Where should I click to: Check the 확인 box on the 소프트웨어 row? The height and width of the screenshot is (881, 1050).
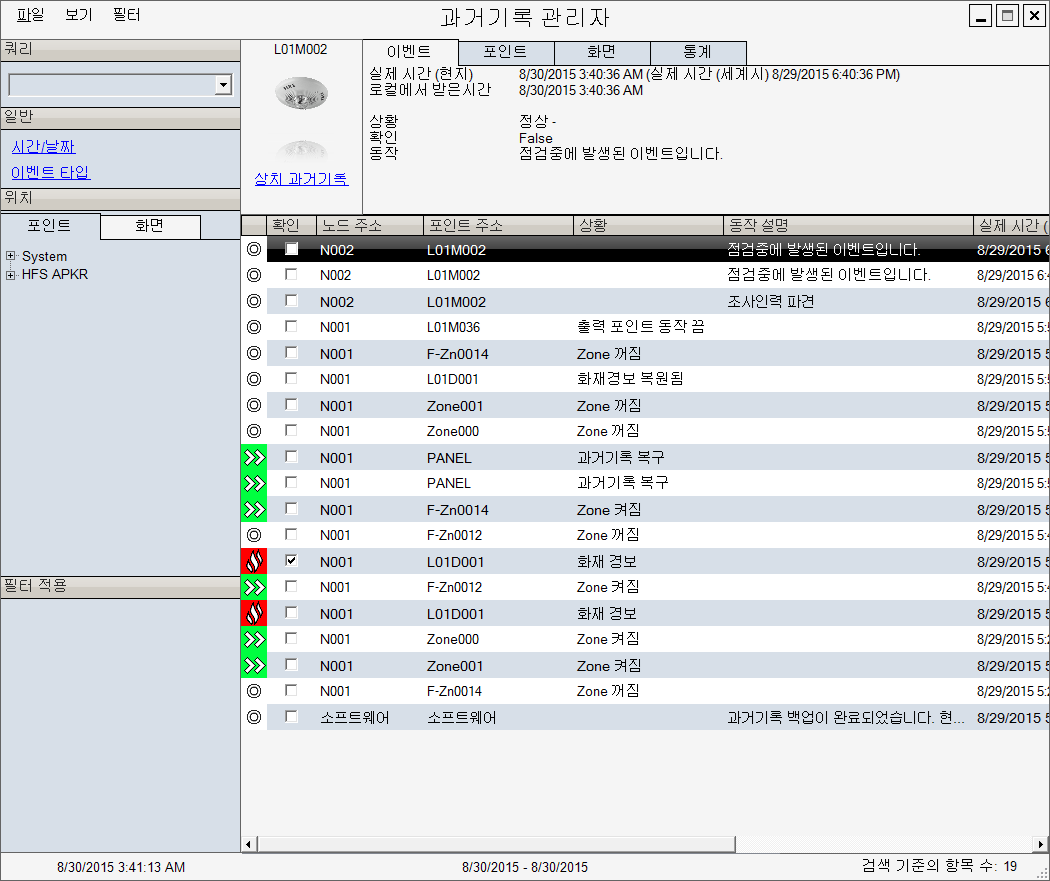[291, 717]
